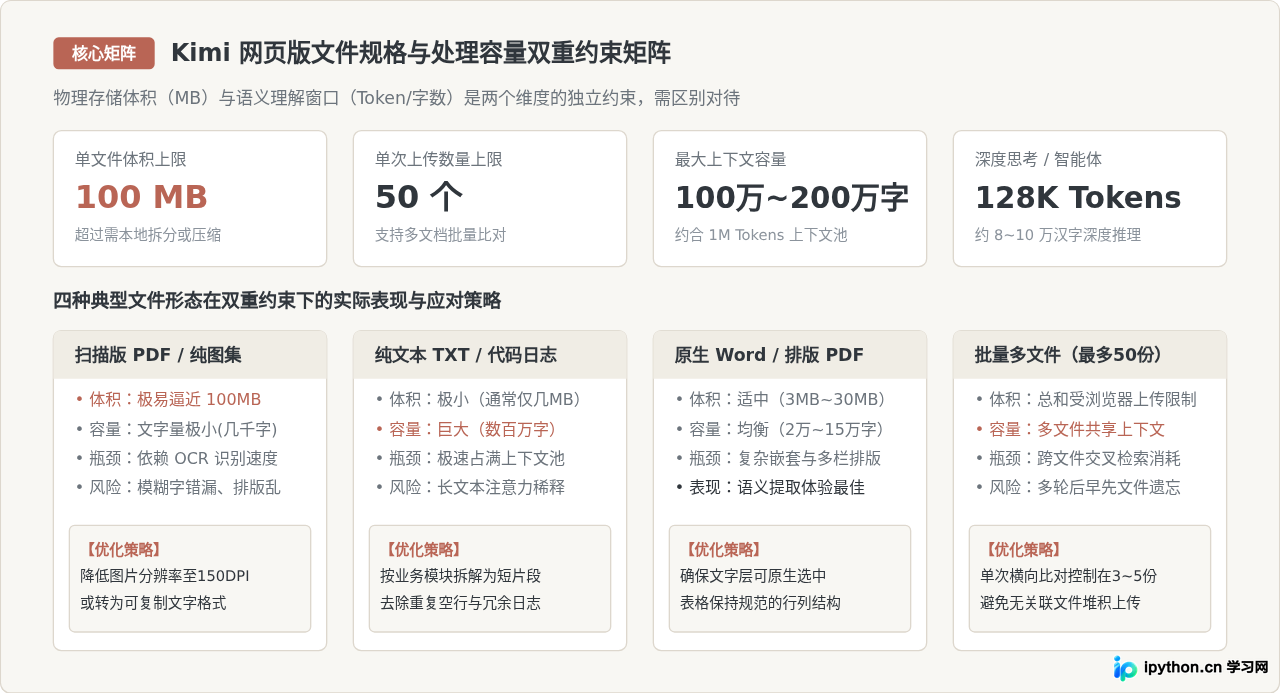Click the note 约 8~10 万汉字深度推理
1280x694 pixels.
click(x=1058, y=235)
